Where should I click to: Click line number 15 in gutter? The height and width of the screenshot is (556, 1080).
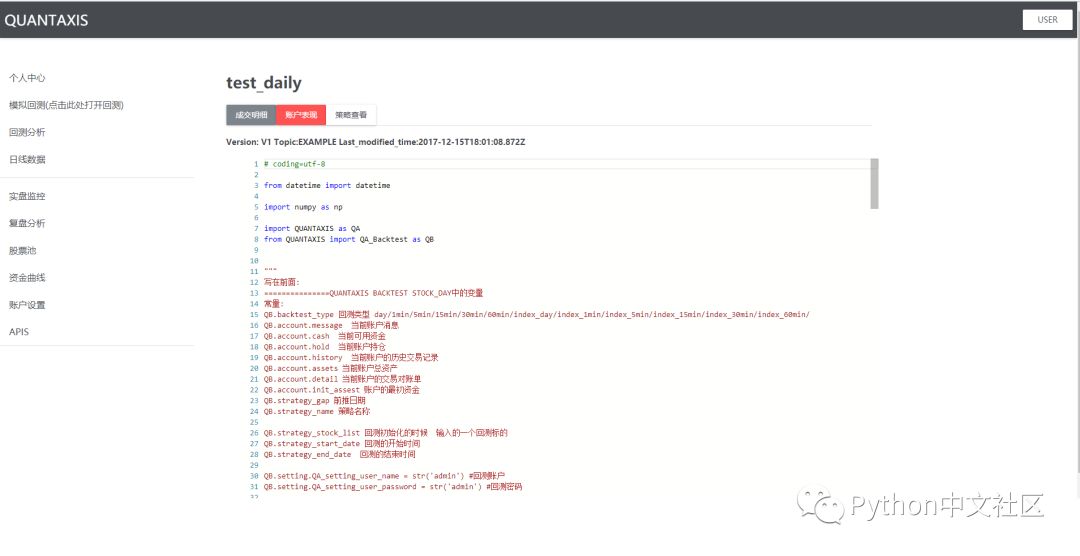point(254,314)
